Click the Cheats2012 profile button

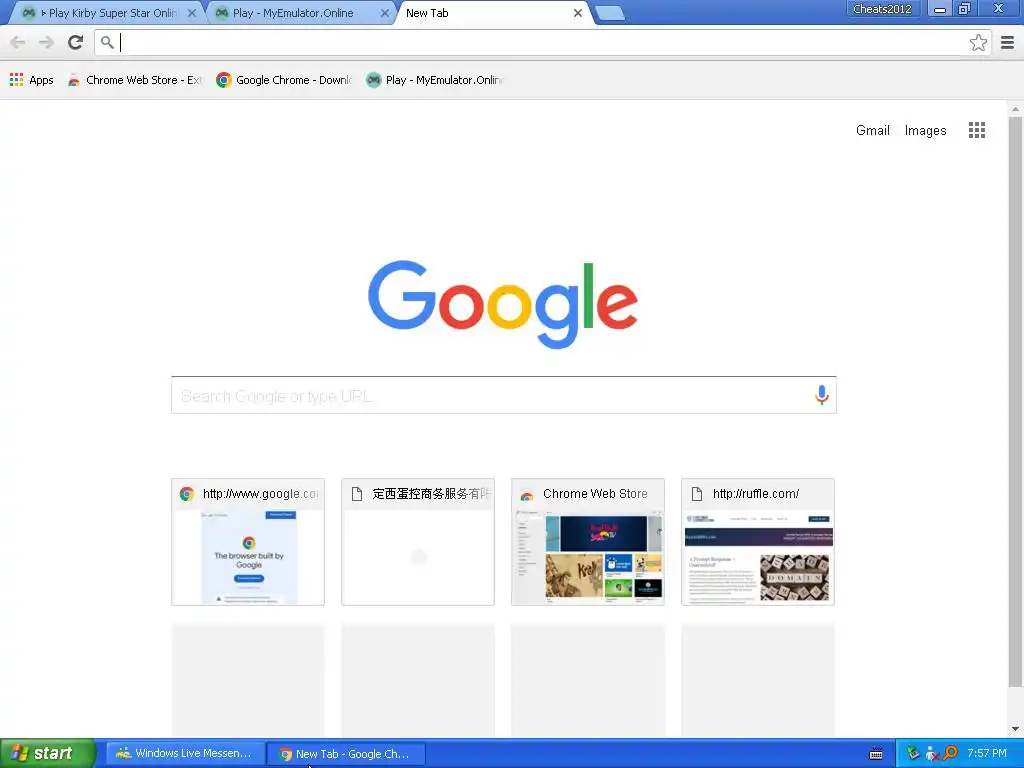(882, 8)
